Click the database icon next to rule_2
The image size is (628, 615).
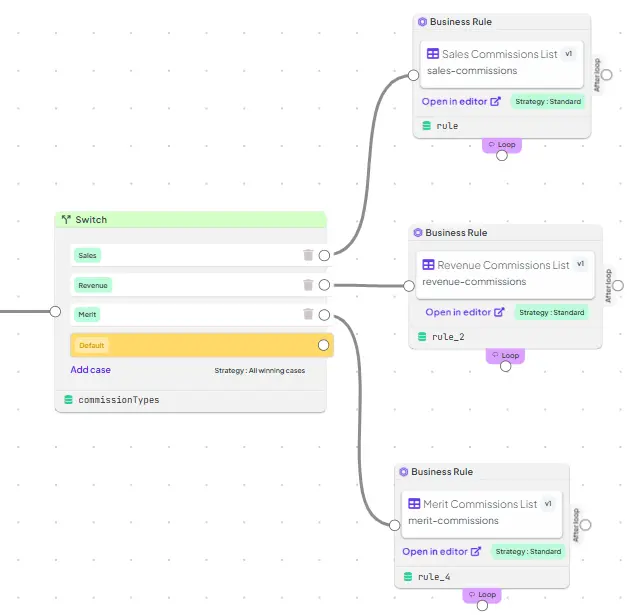click(x=422, y=336)
